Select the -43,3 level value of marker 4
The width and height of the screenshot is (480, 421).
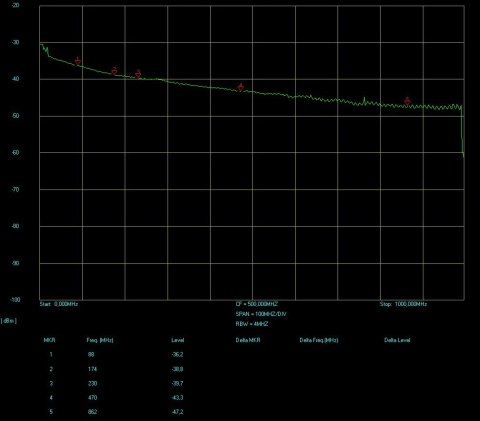[177, 398]
